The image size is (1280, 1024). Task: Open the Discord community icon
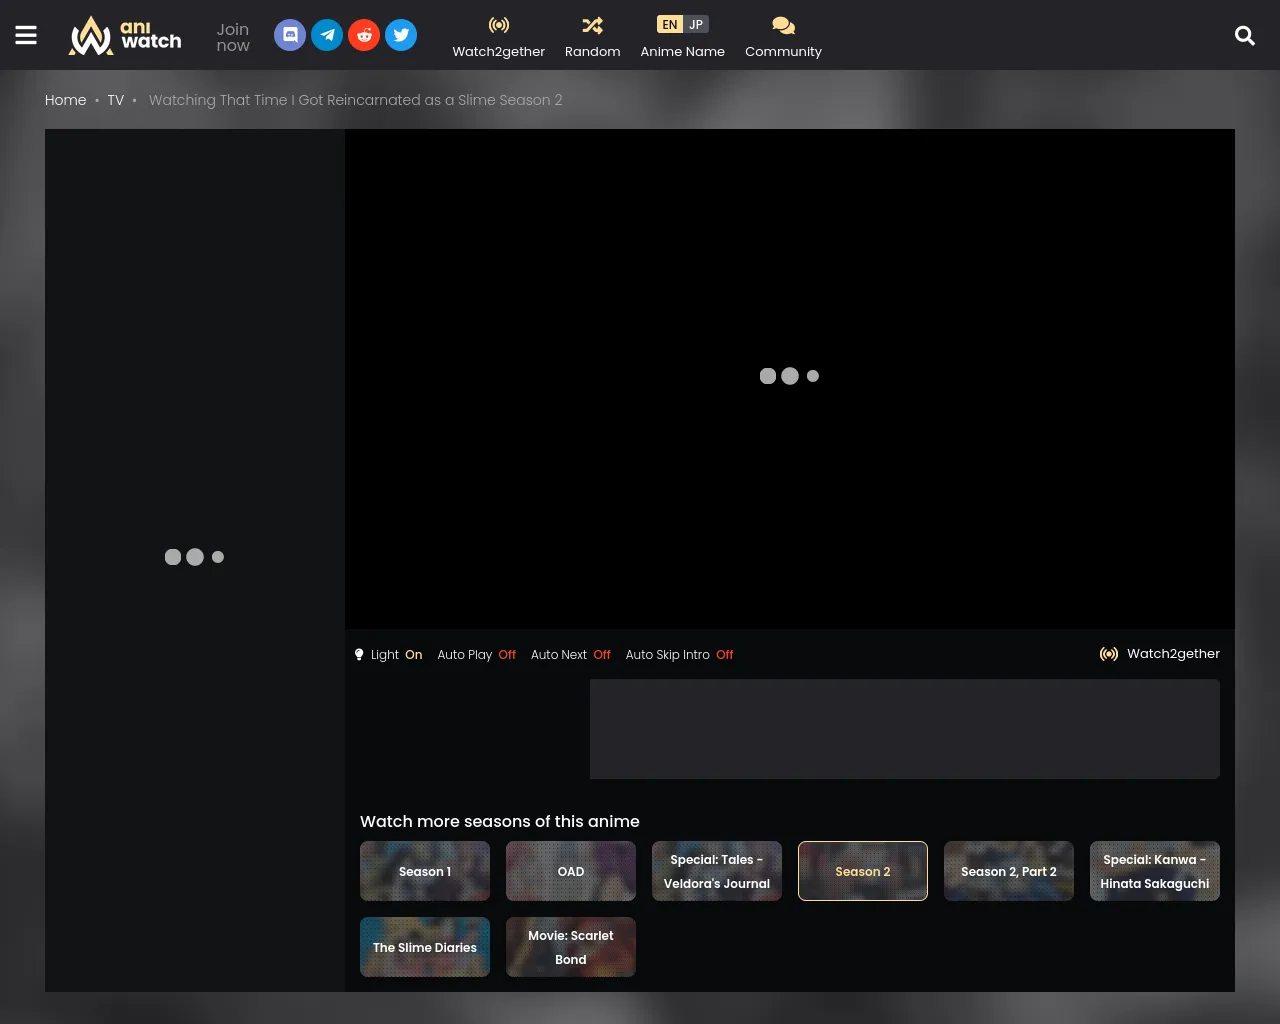[290, 35]
